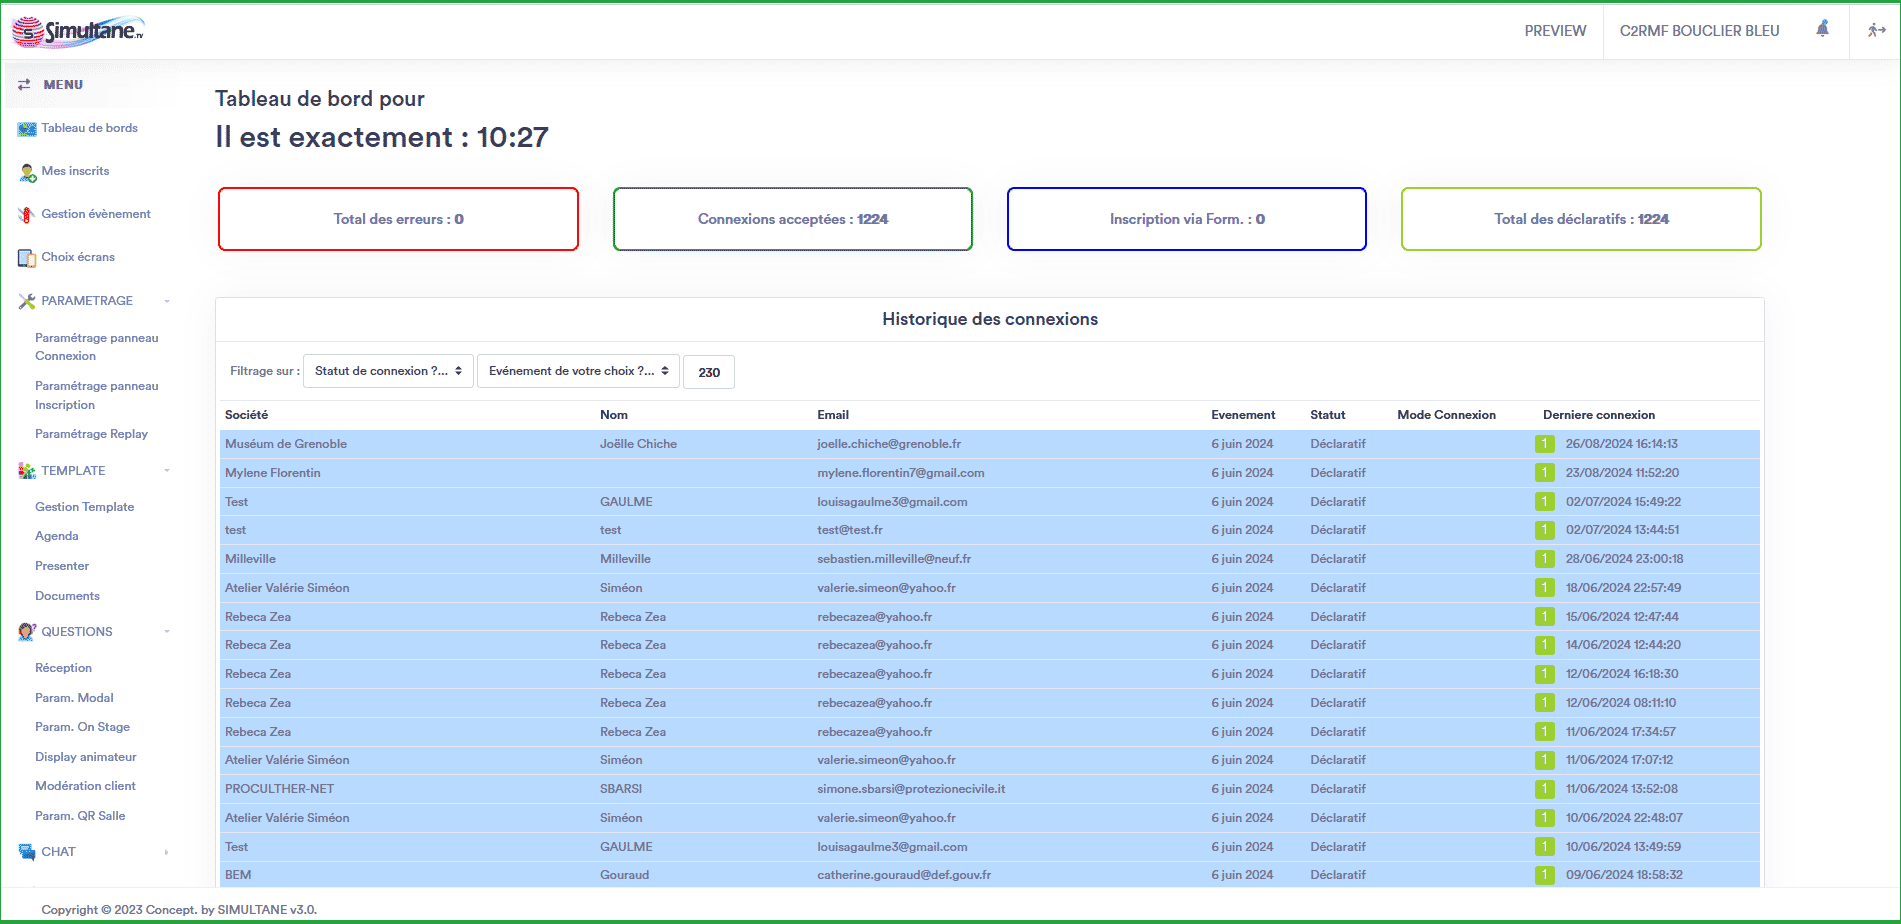Click the Simultane.tv logo
The height and width of the screenshot is (924, 1901).
pyautogui.click(x=78, y=30)
